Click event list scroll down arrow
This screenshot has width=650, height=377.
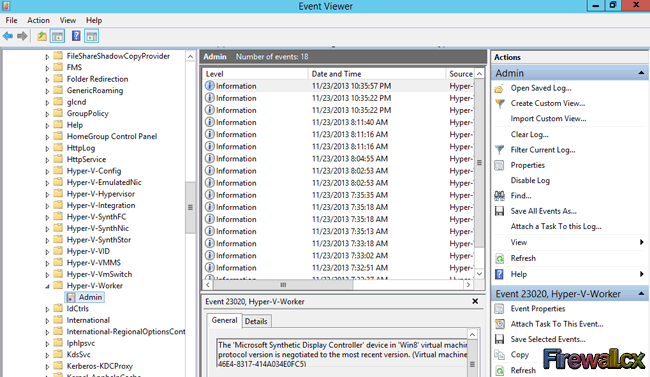(479, 274)
